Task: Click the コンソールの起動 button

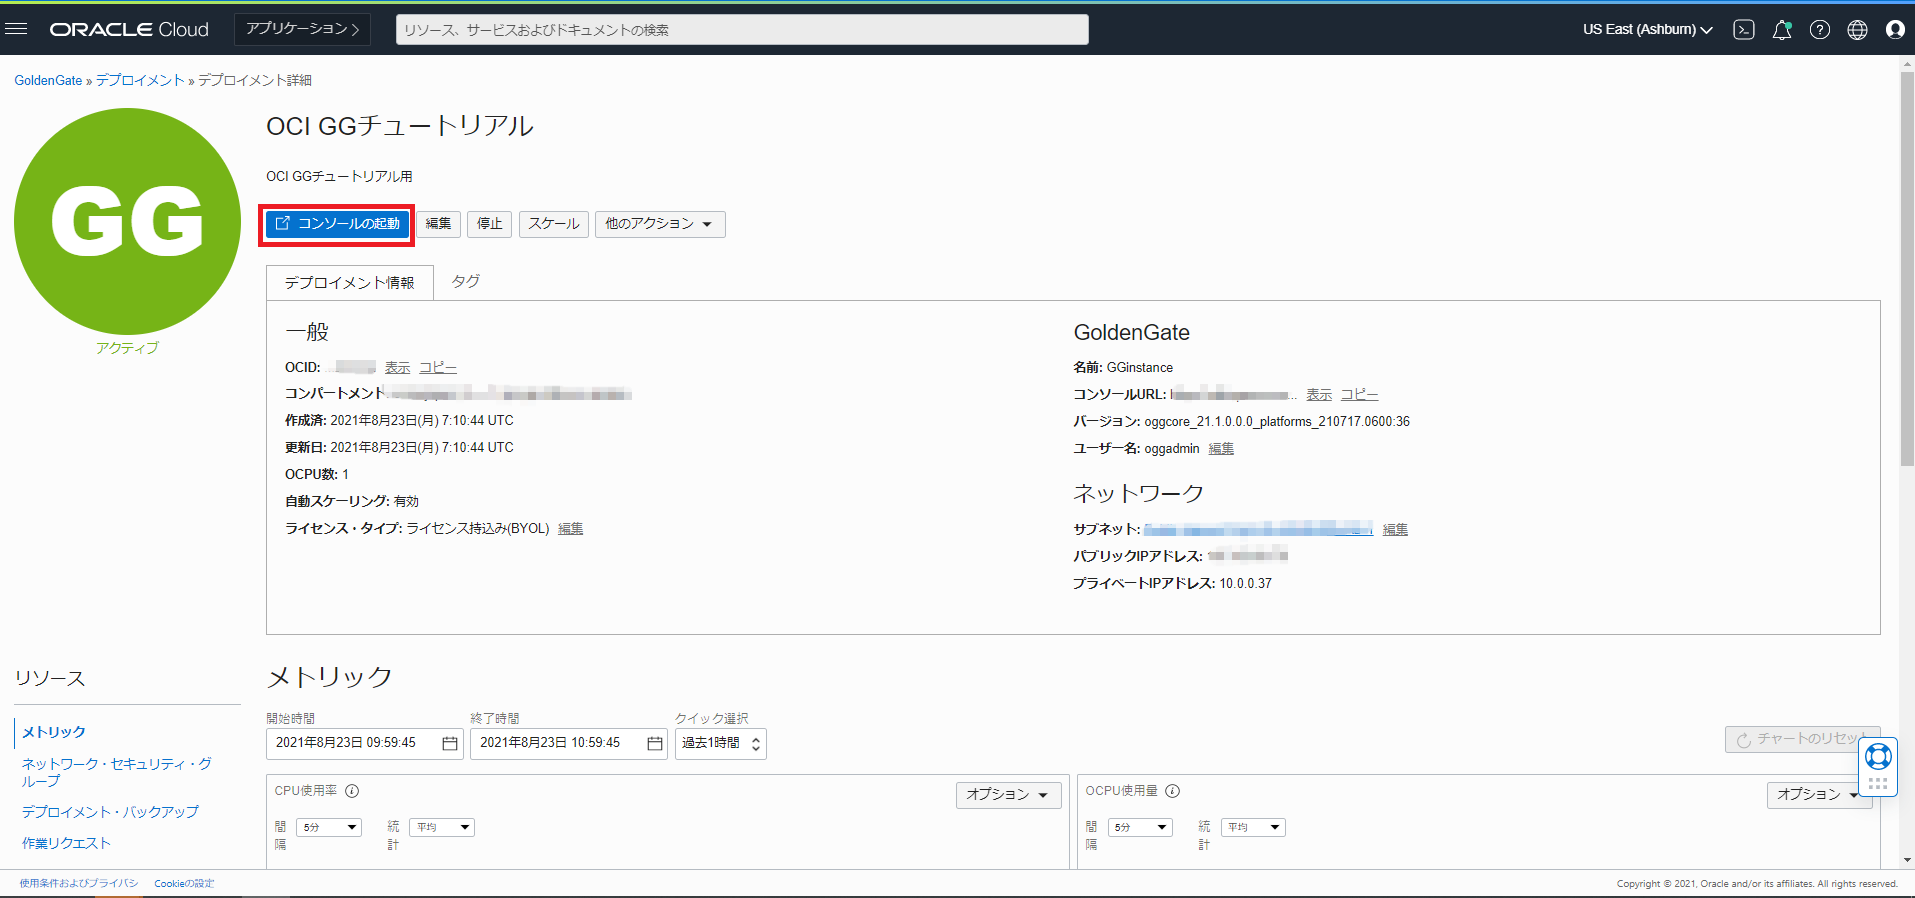Action: tap(338, 224)
